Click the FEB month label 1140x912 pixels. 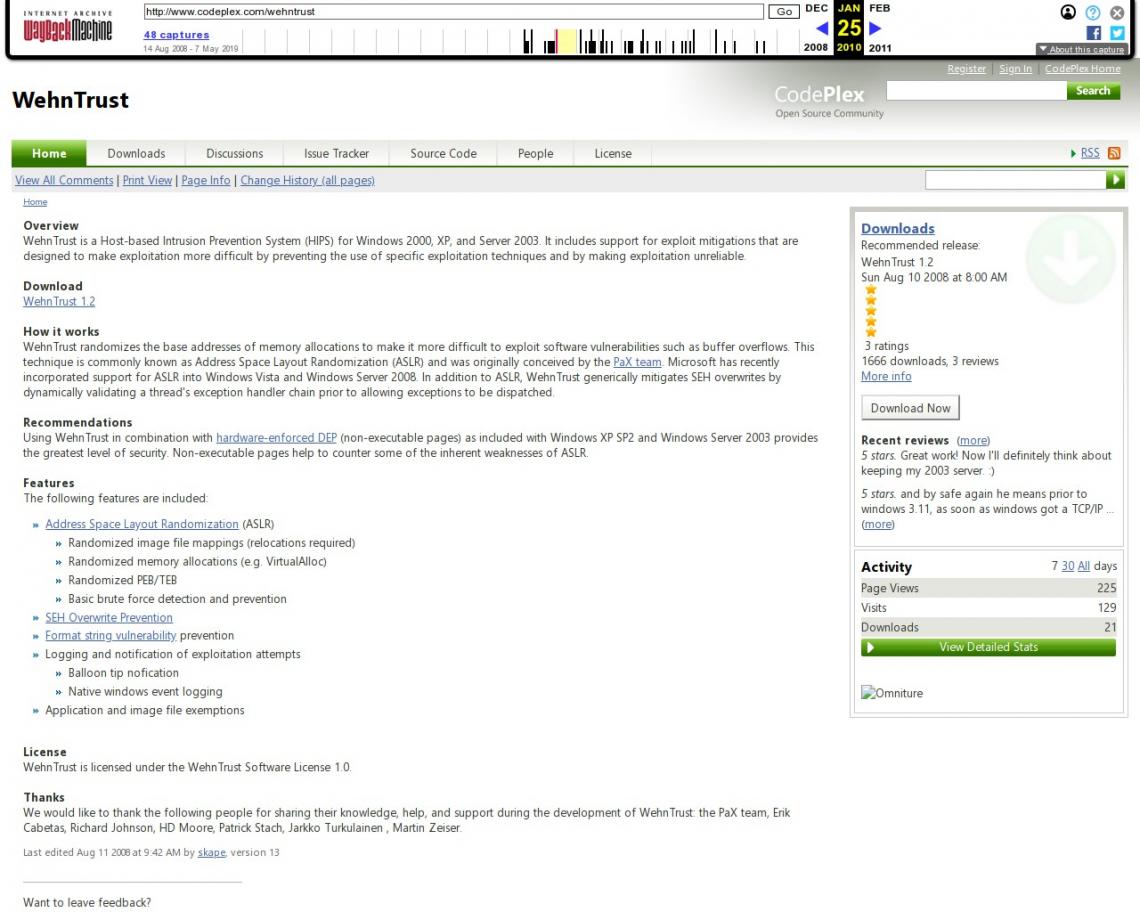tap(880, 8)
